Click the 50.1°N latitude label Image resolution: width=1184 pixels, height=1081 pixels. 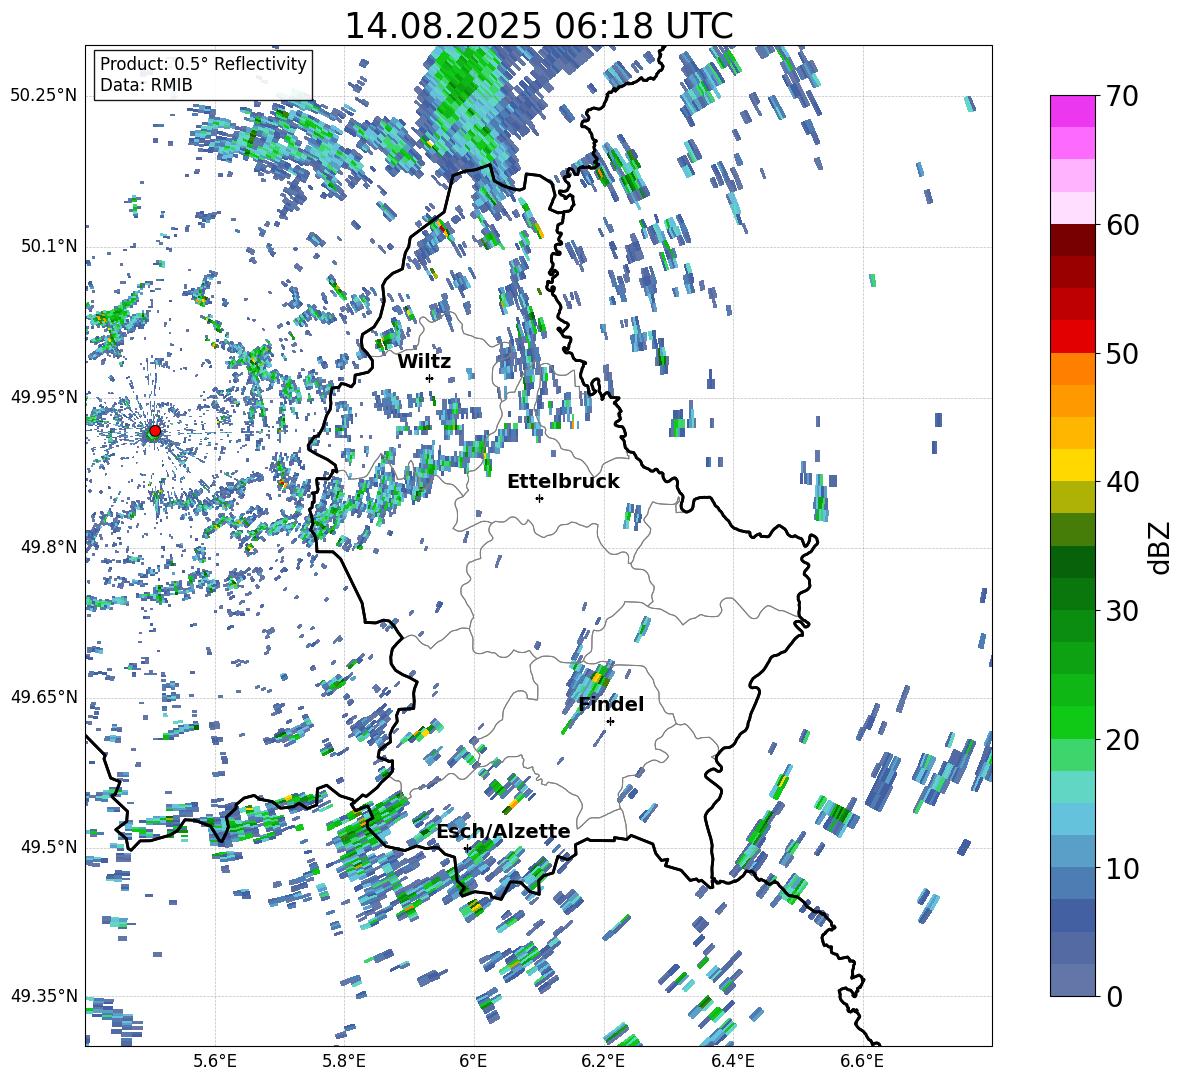click(x=48, y=247)
